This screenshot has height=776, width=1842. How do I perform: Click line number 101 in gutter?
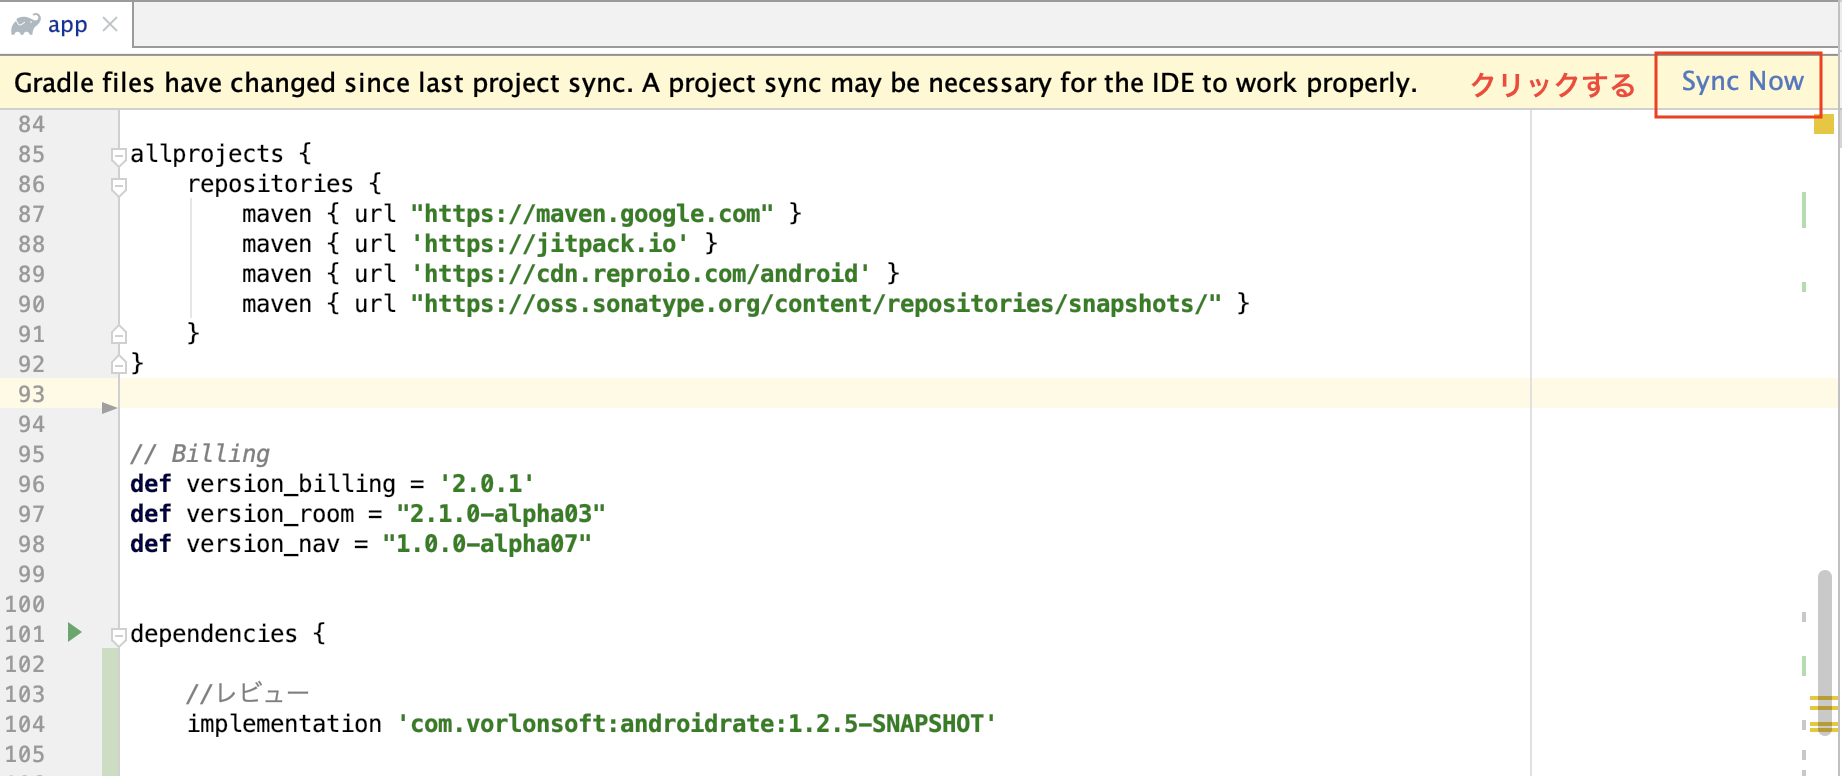[x=25, y=634]
